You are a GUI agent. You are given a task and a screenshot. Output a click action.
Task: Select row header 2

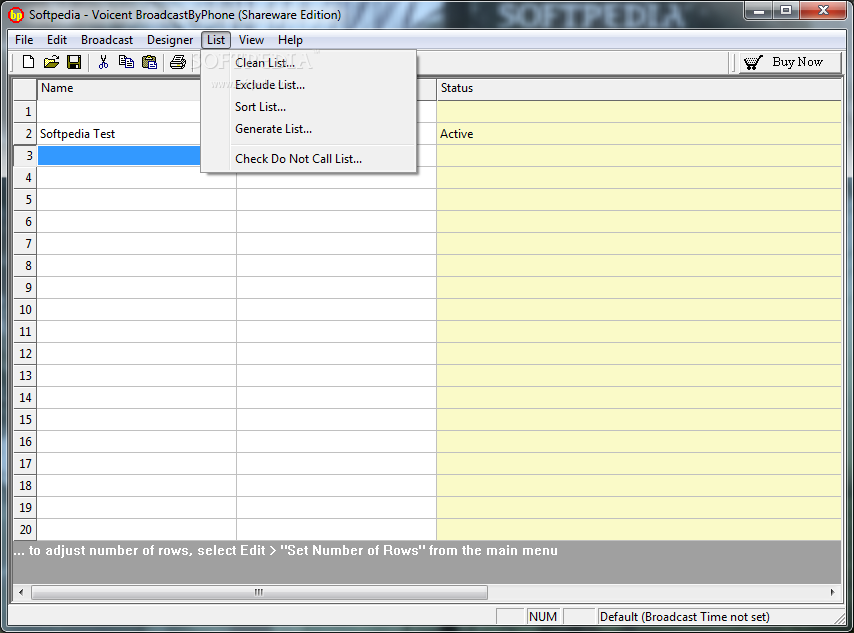point(25,134)
